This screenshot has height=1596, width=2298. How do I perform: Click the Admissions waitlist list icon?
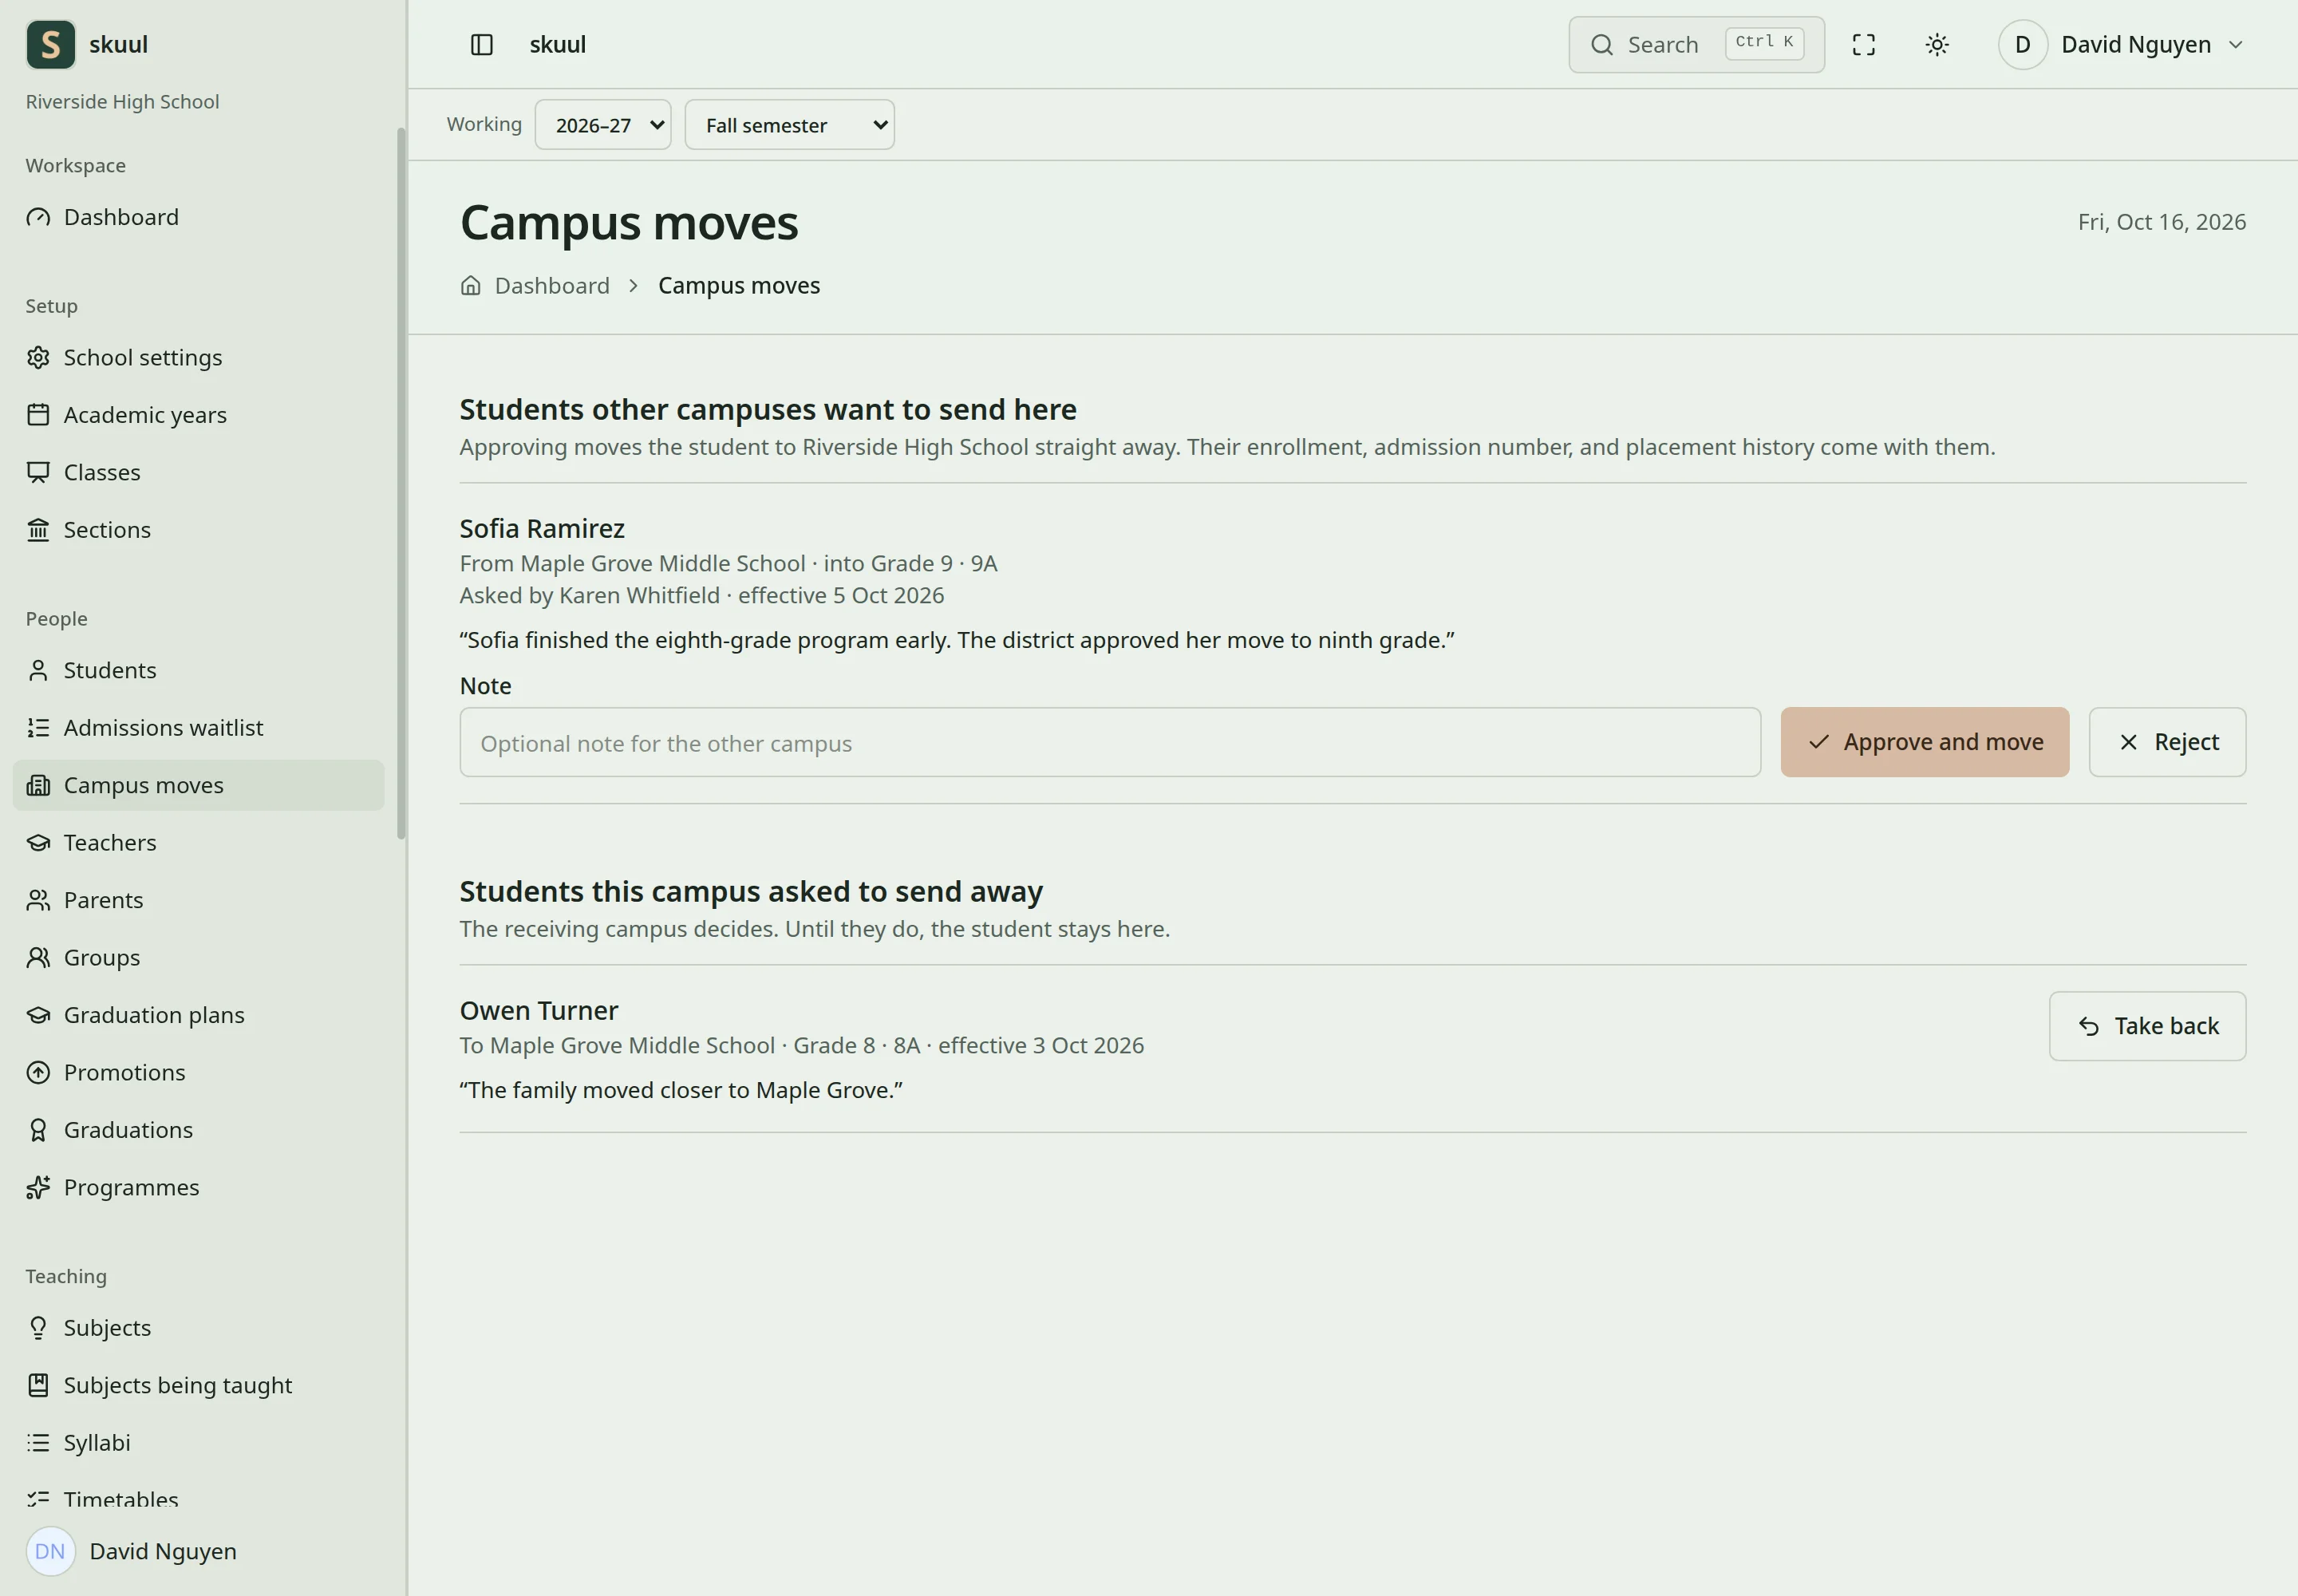(38, 727)
